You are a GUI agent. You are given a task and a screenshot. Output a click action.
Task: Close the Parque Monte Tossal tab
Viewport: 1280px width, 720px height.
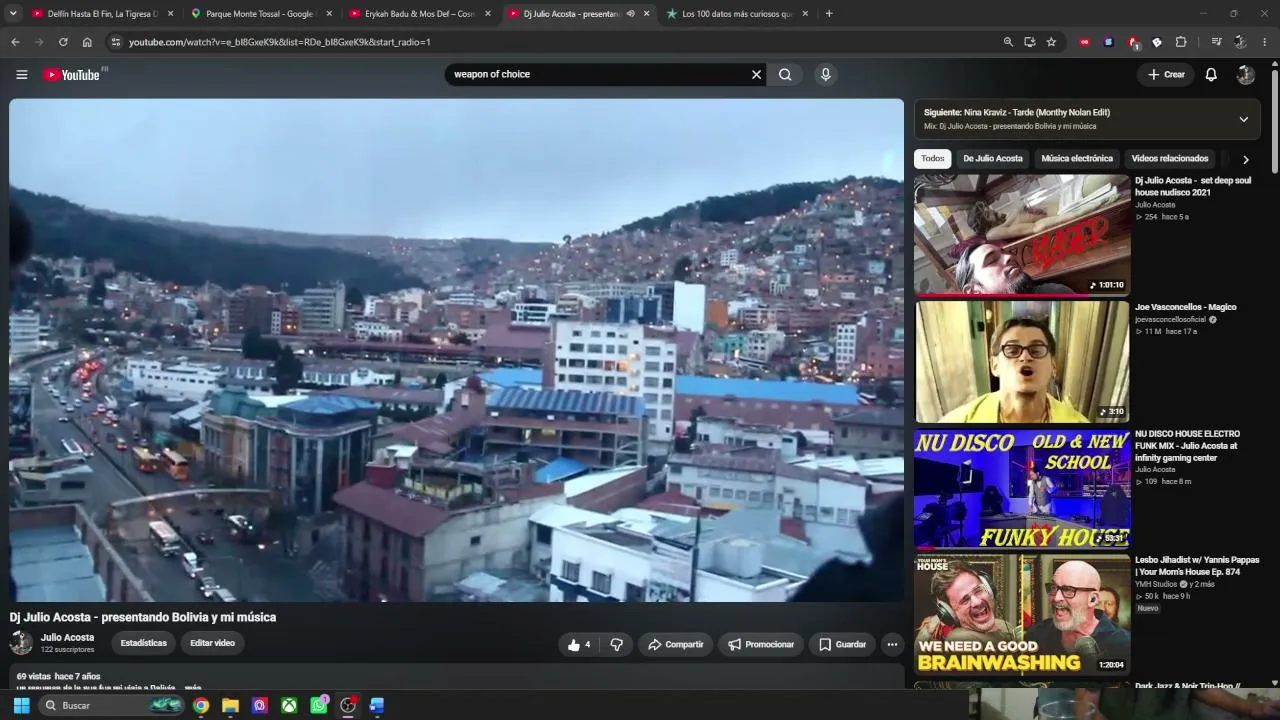coord(329,14)
